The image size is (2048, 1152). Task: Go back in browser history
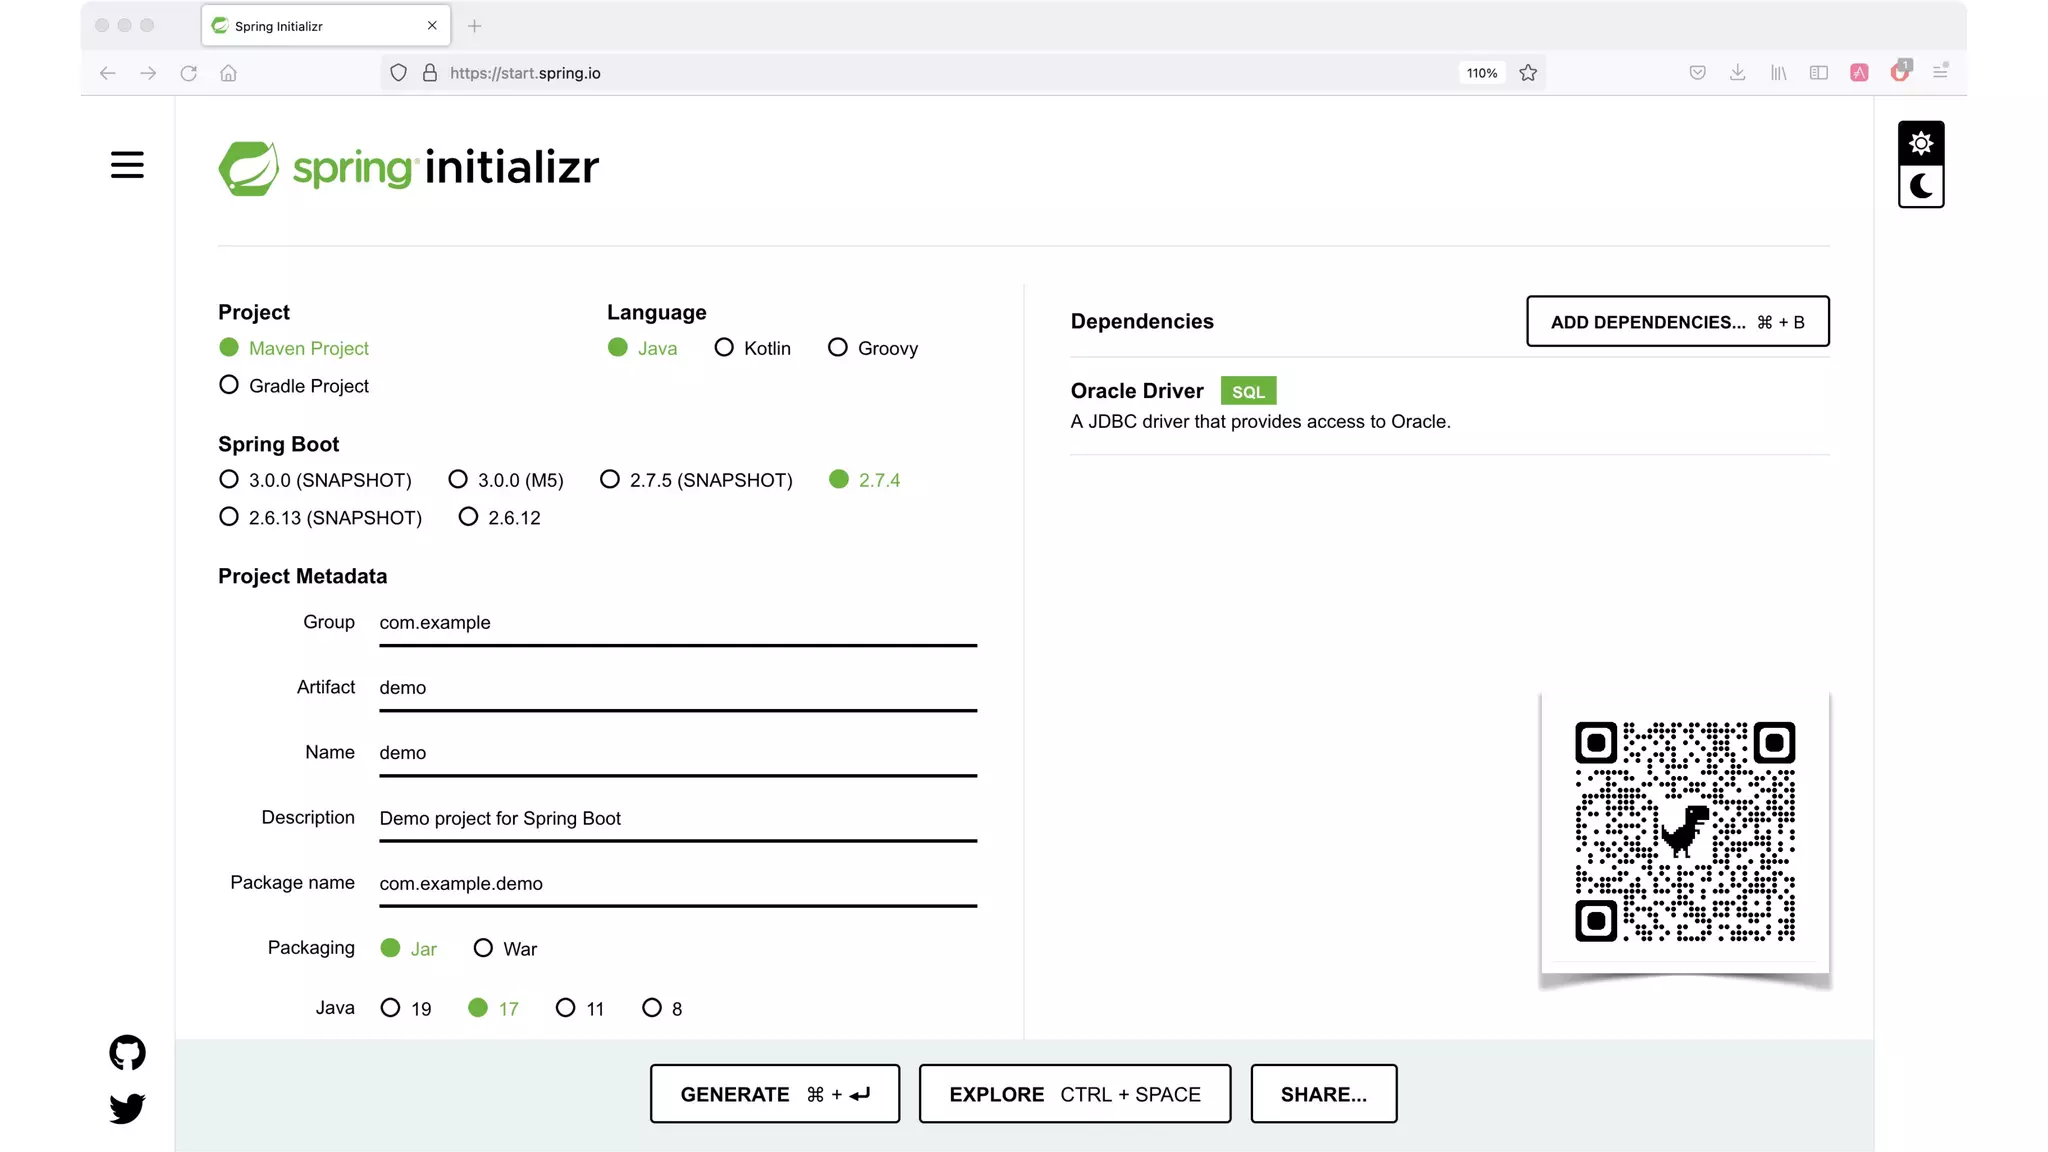(108, 73)
